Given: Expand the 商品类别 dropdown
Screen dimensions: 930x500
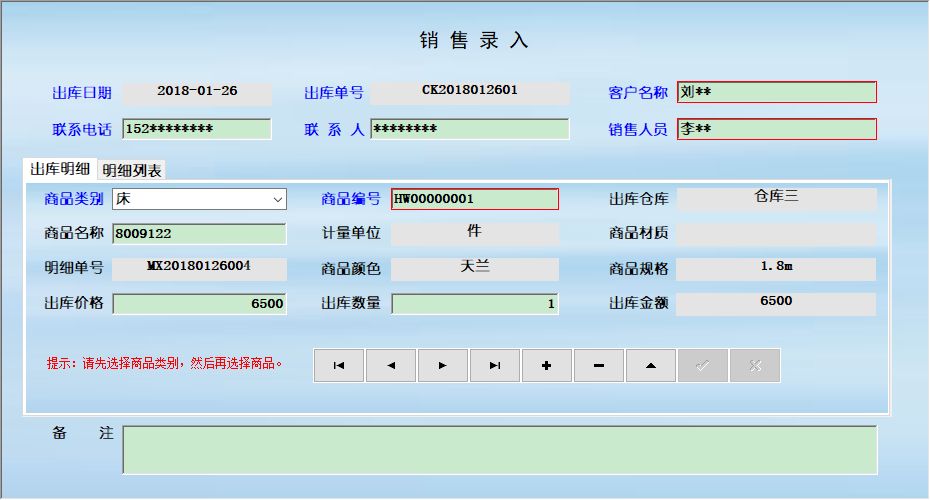Looking at the screenshot, I should (277, 199).
